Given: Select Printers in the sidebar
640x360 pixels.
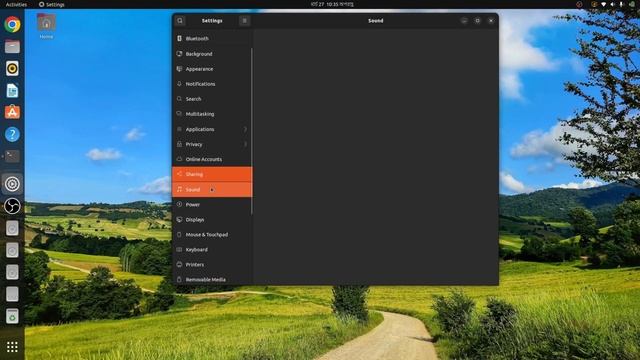Looking at the screenshot, I should point(212,264).
